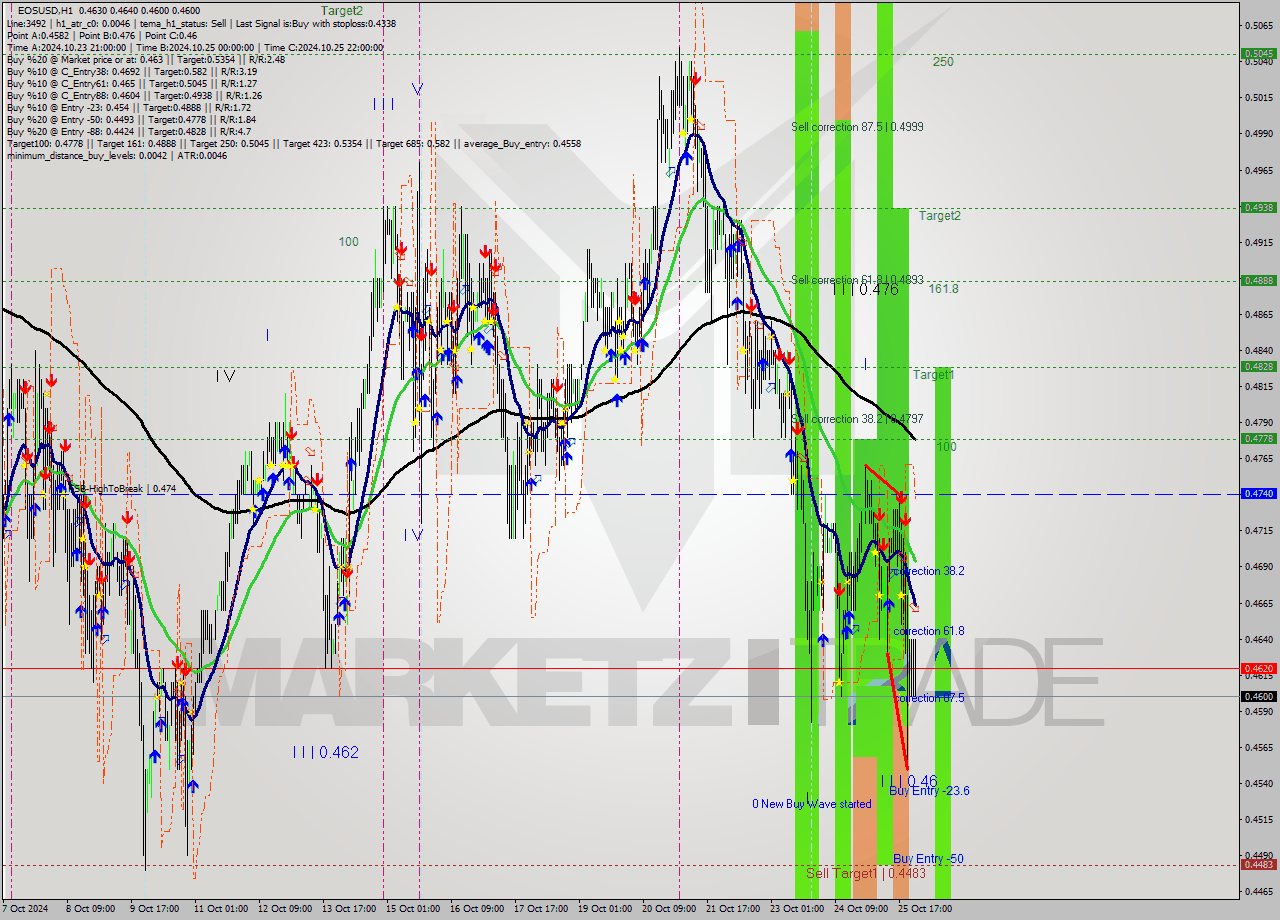
Task: Select 'Sell Target1 | 0.4483' red label
Action: click(x=866, y=873)
